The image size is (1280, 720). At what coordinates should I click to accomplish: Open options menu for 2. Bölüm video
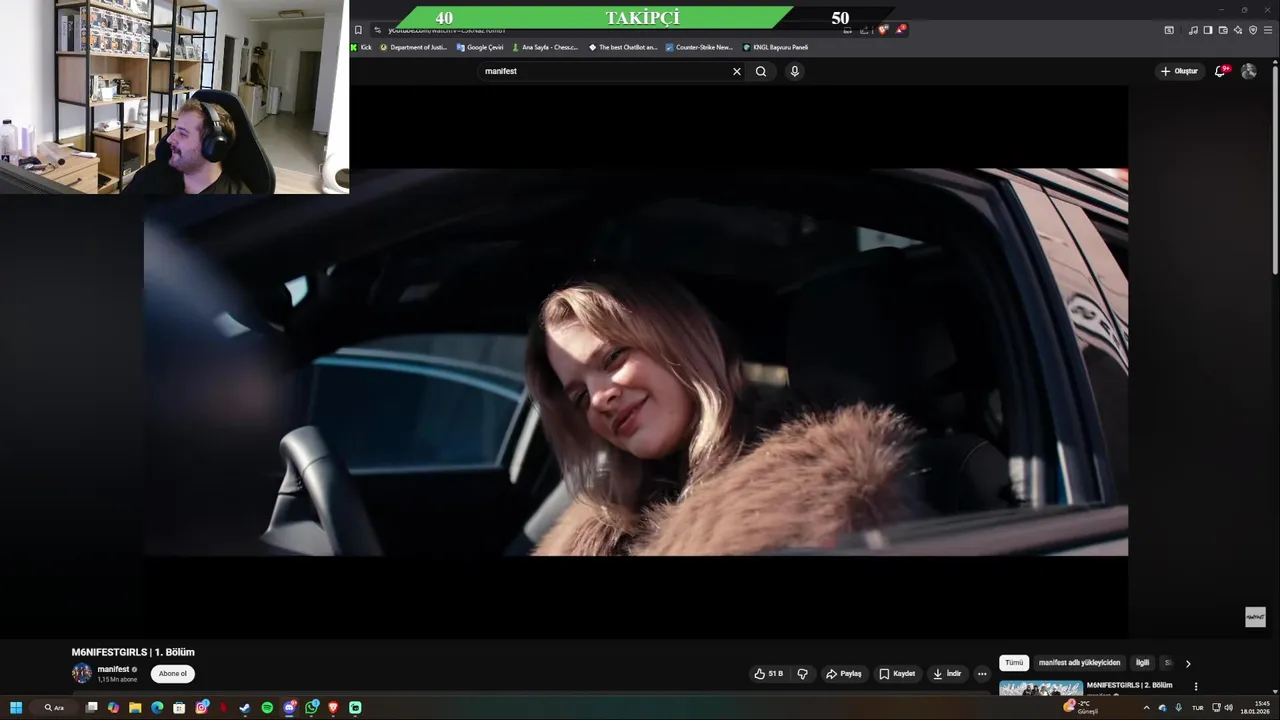coord(1196,687)
